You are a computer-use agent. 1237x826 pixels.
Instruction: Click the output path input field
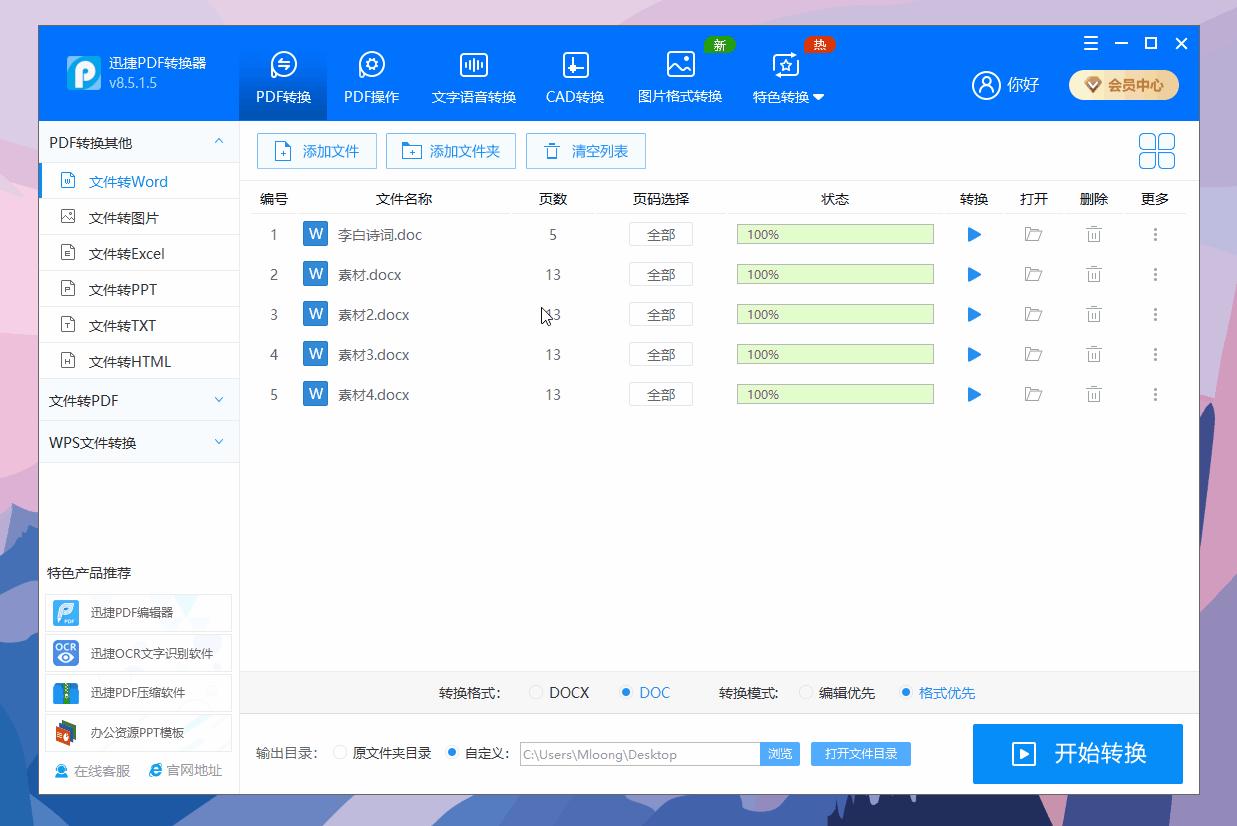(x=640, y=754)
